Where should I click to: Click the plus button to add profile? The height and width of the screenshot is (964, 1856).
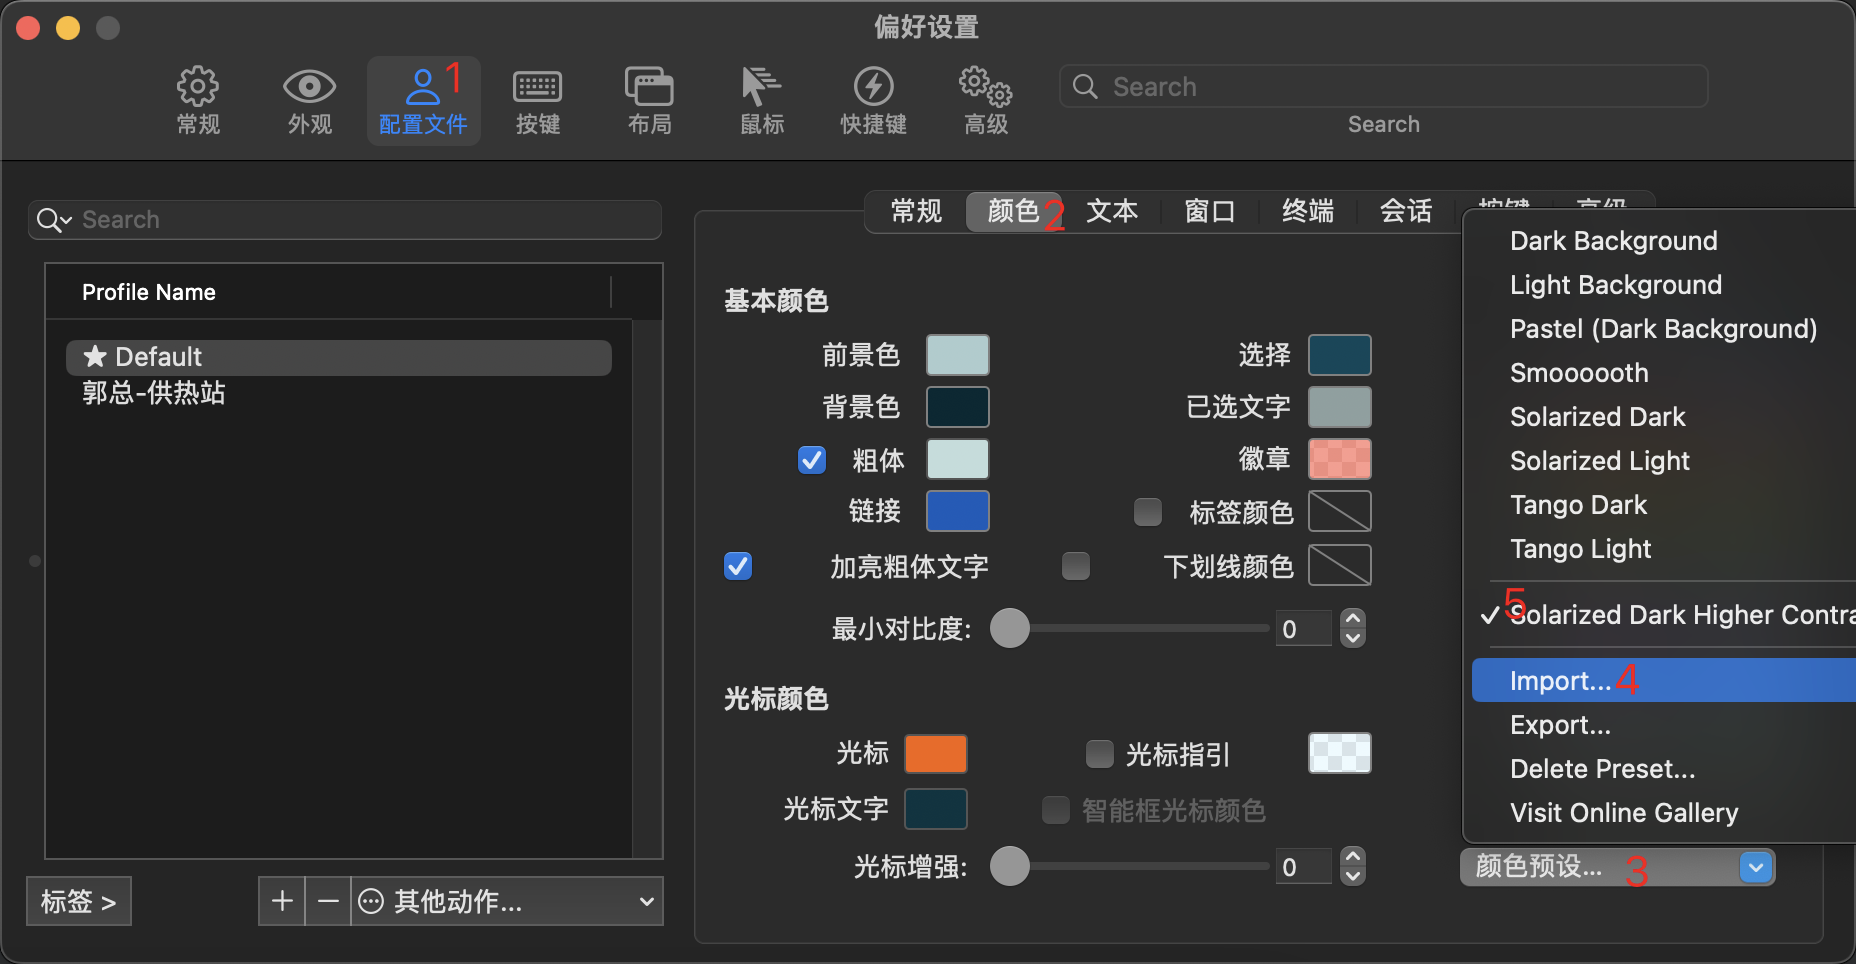(282, 901)
